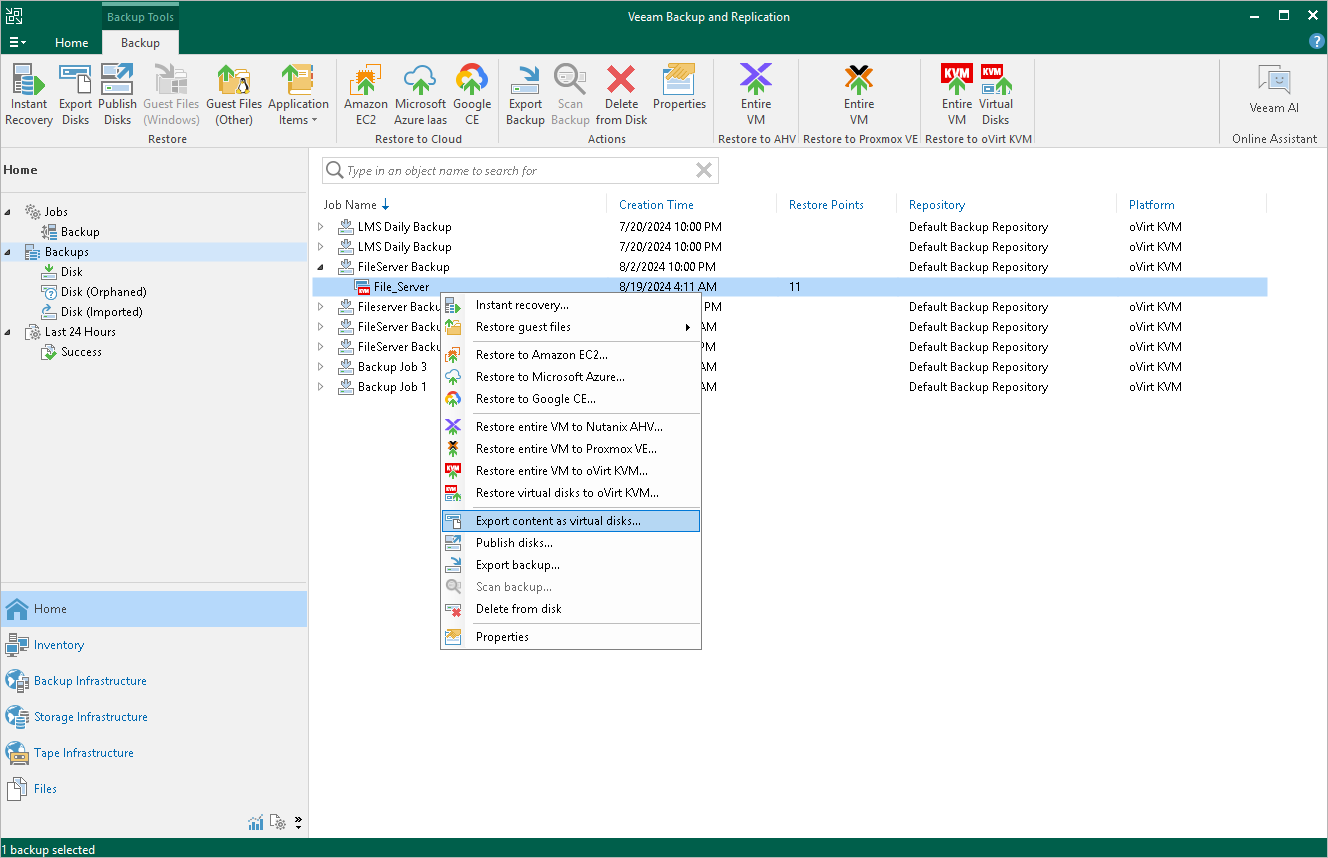1328x858 pixels.
Task: Choose Export content as virtual disks
Action: (571, 521)
